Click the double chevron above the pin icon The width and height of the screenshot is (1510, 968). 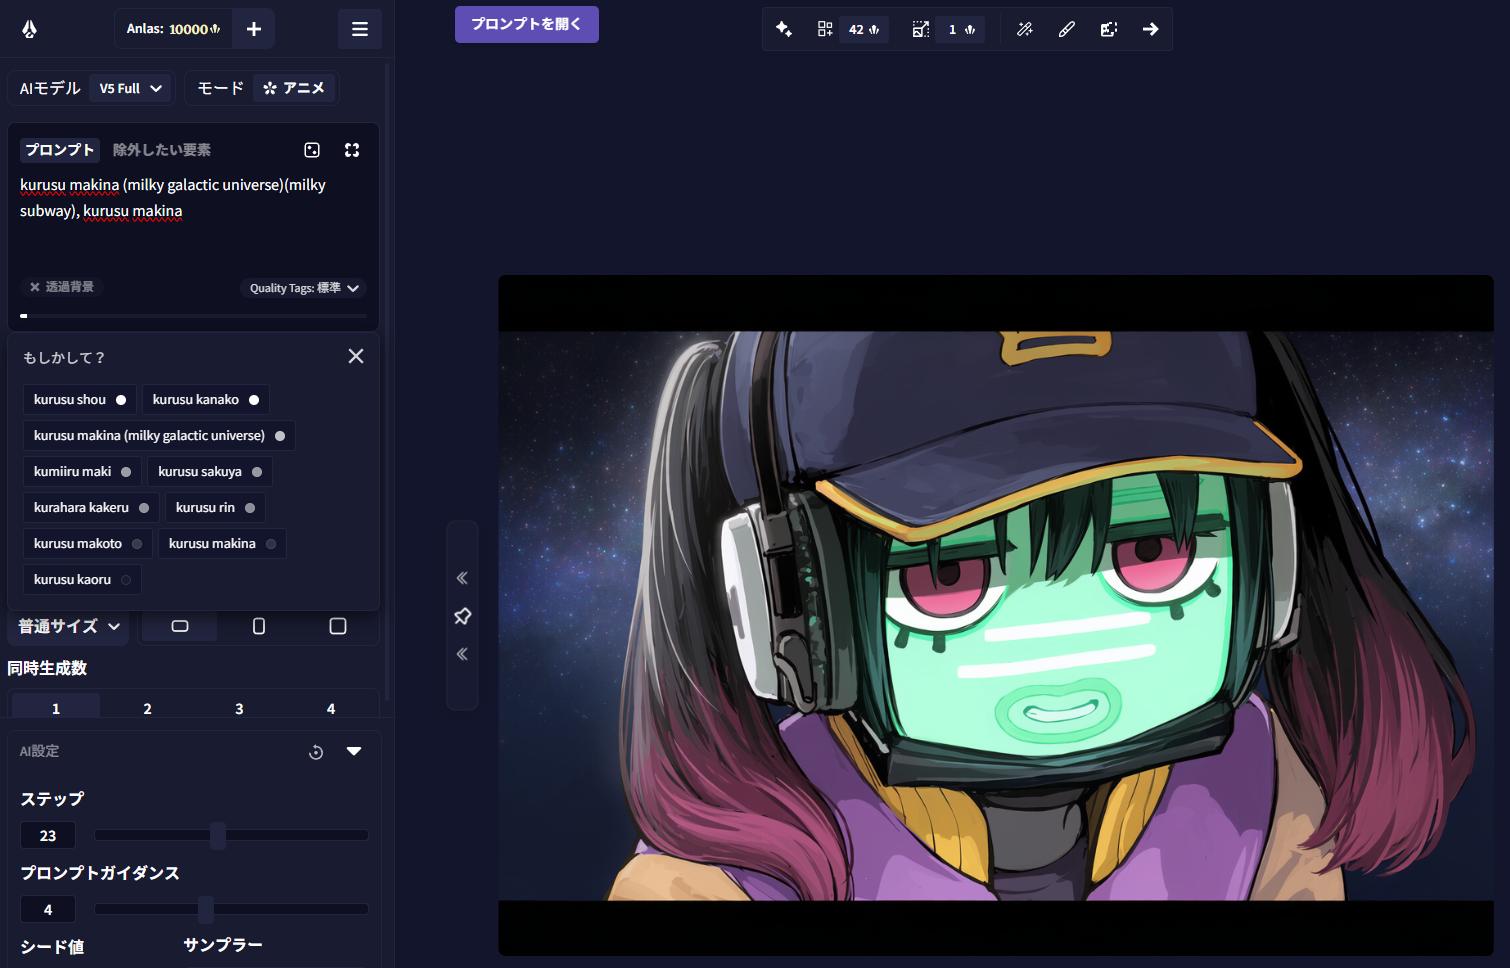(462, 578)
